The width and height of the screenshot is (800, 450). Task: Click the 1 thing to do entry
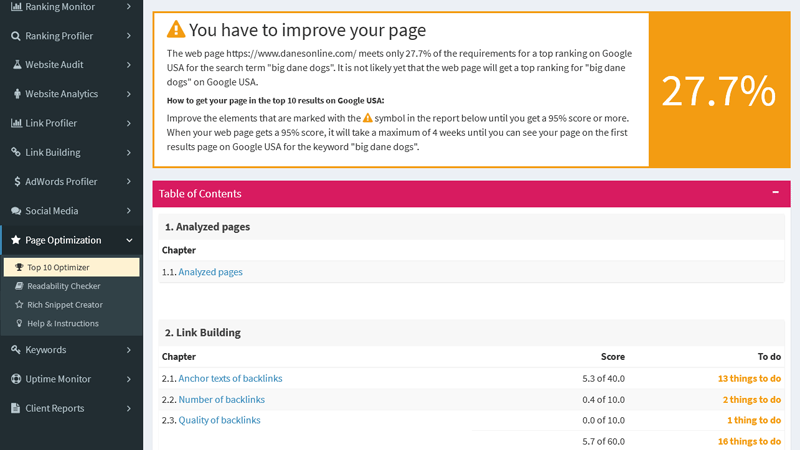pyautogui.click(x=754, y=420)
